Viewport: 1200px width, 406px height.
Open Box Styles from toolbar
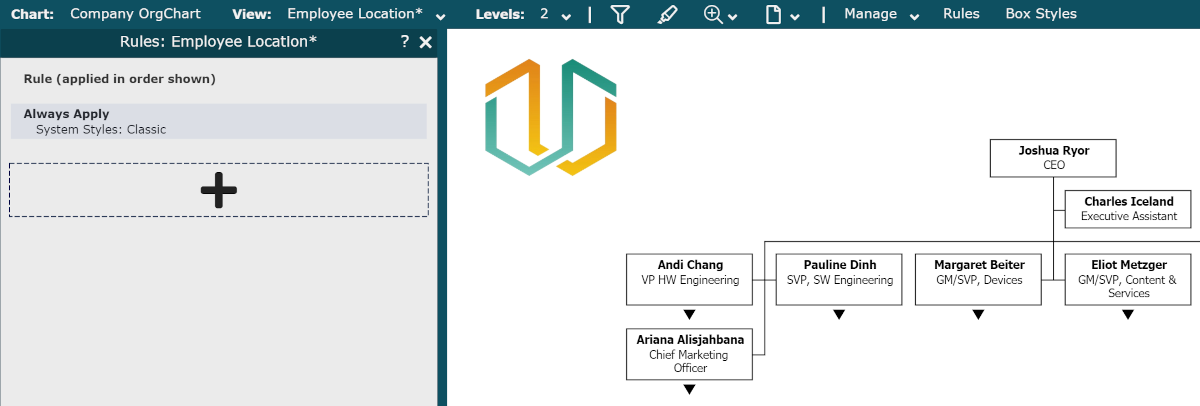pos(1040,14)
